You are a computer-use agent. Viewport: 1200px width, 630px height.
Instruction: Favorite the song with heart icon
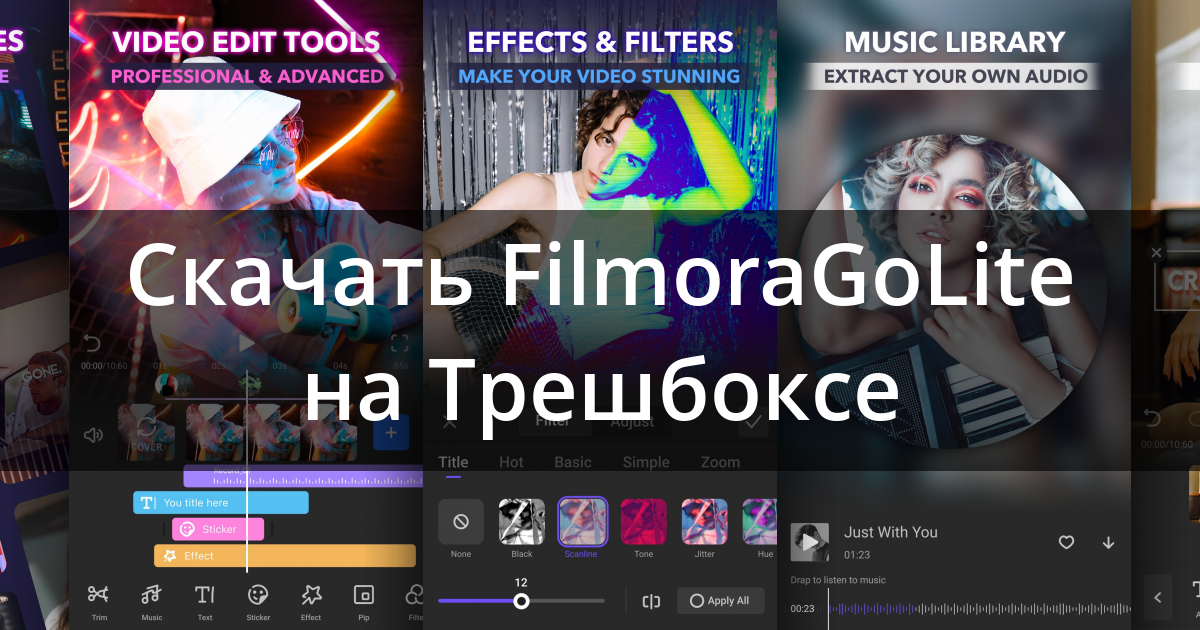point(1067,542)
